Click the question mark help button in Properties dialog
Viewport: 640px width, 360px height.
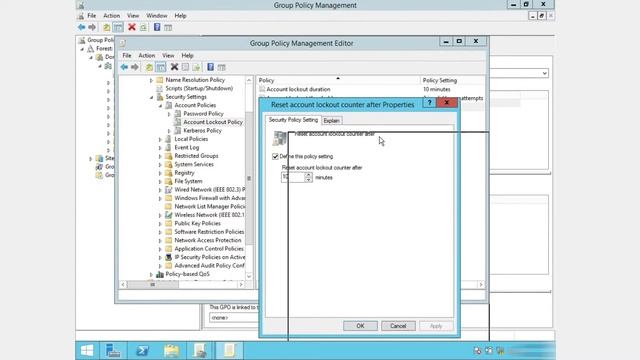(x=429, y=102)
